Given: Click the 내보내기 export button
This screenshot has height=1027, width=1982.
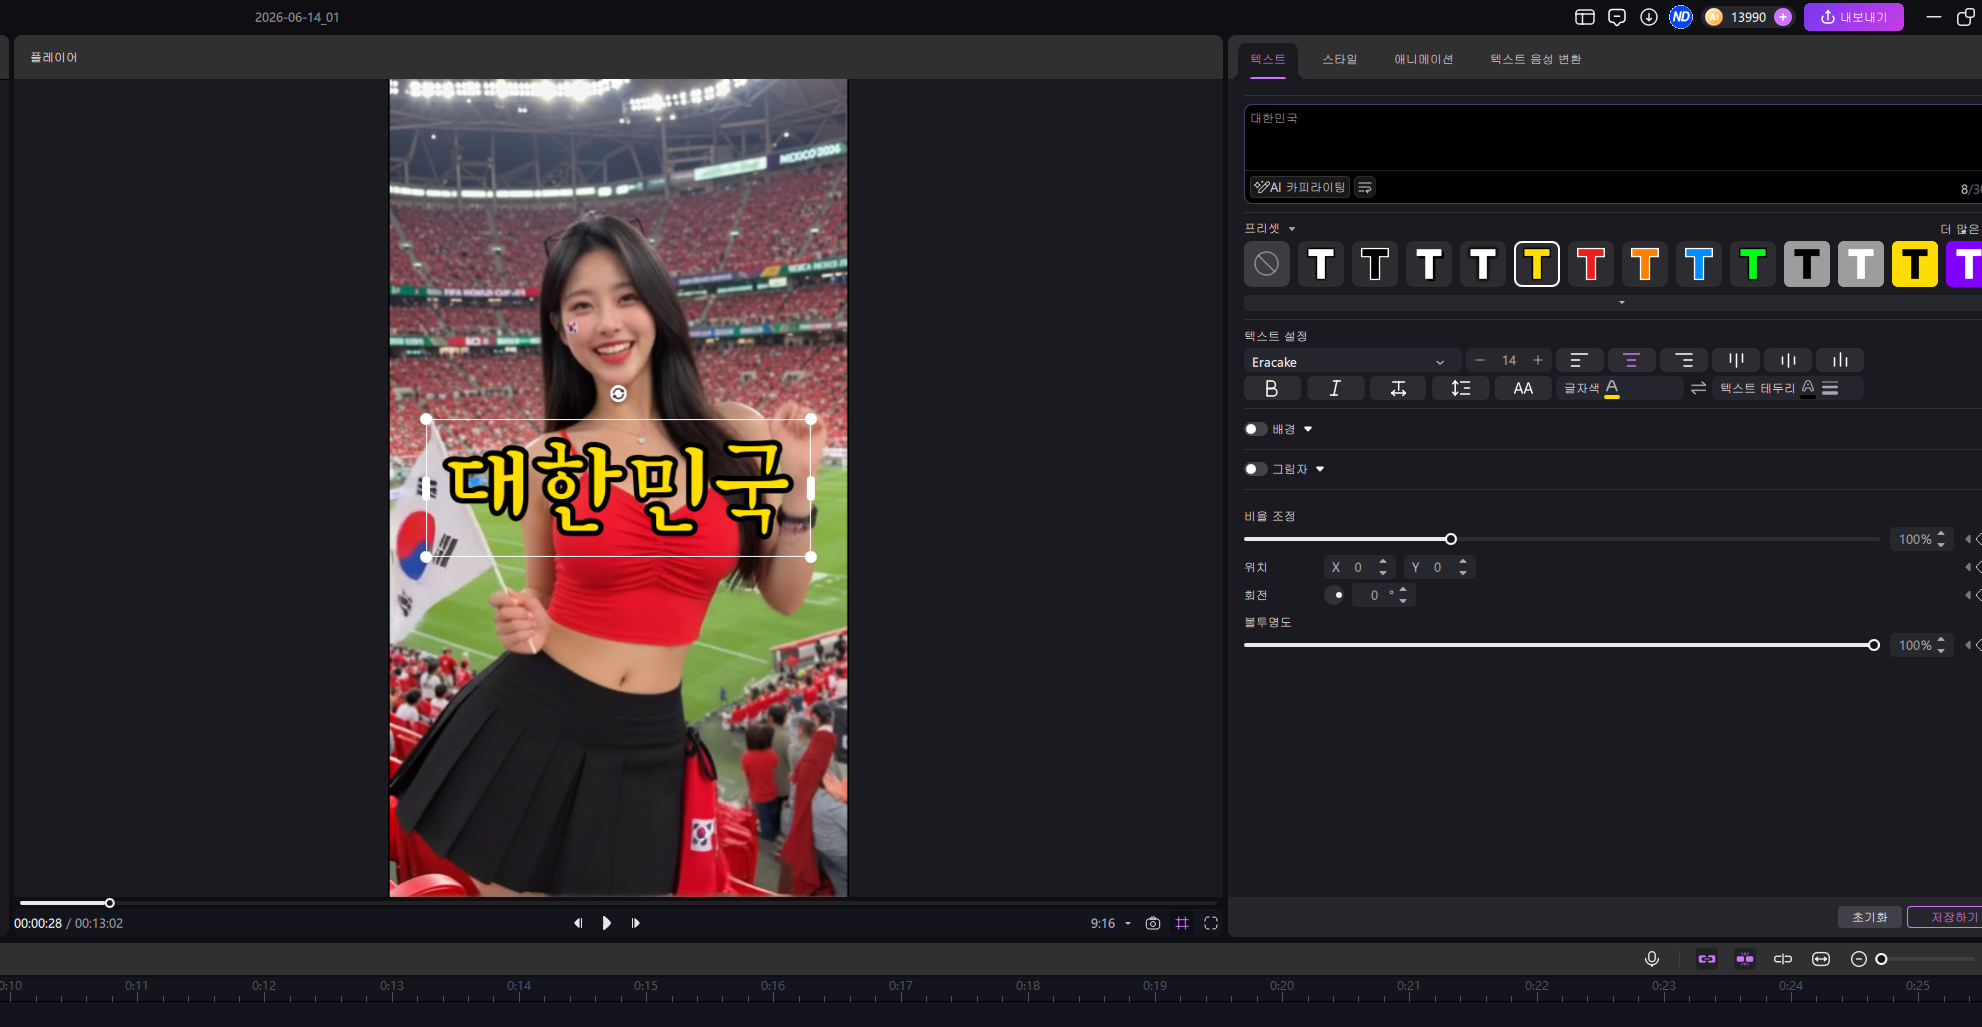Looking at the screenshot, I should 1853,17.
